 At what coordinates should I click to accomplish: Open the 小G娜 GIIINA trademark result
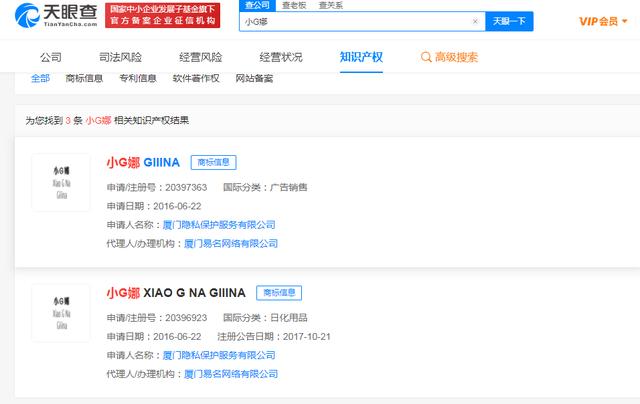click(x=143, y=162)
